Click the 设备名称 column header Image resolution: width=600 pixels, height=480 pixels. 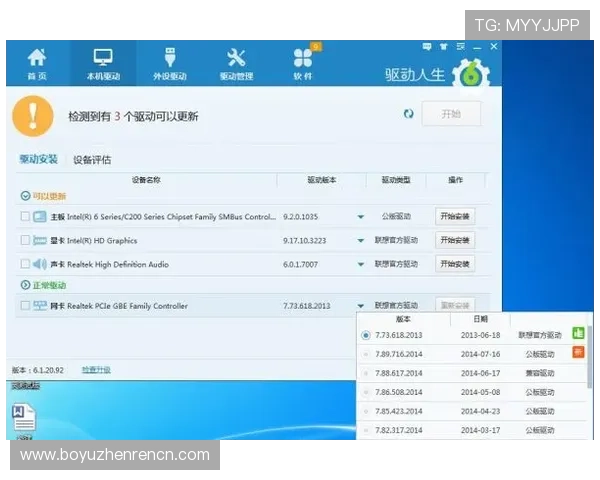146,180
